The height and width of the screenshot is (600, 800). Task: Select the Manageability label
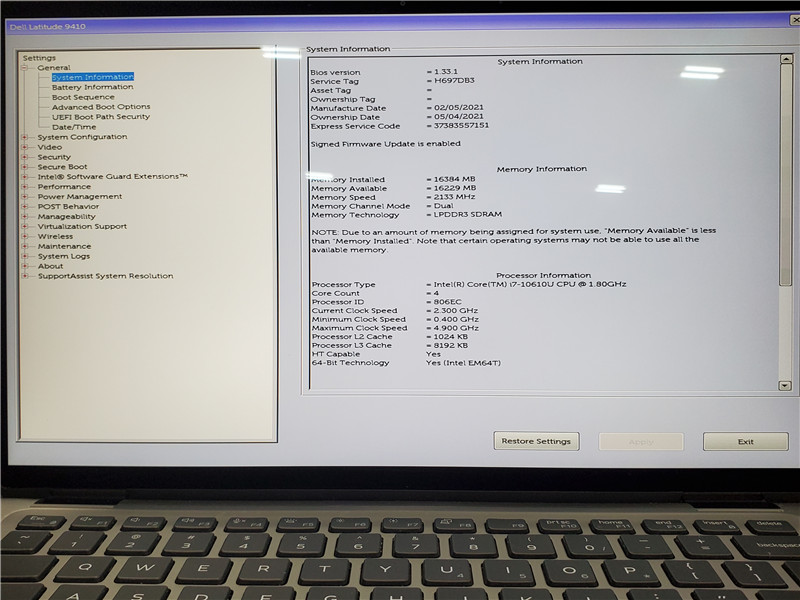pos(66,216)
